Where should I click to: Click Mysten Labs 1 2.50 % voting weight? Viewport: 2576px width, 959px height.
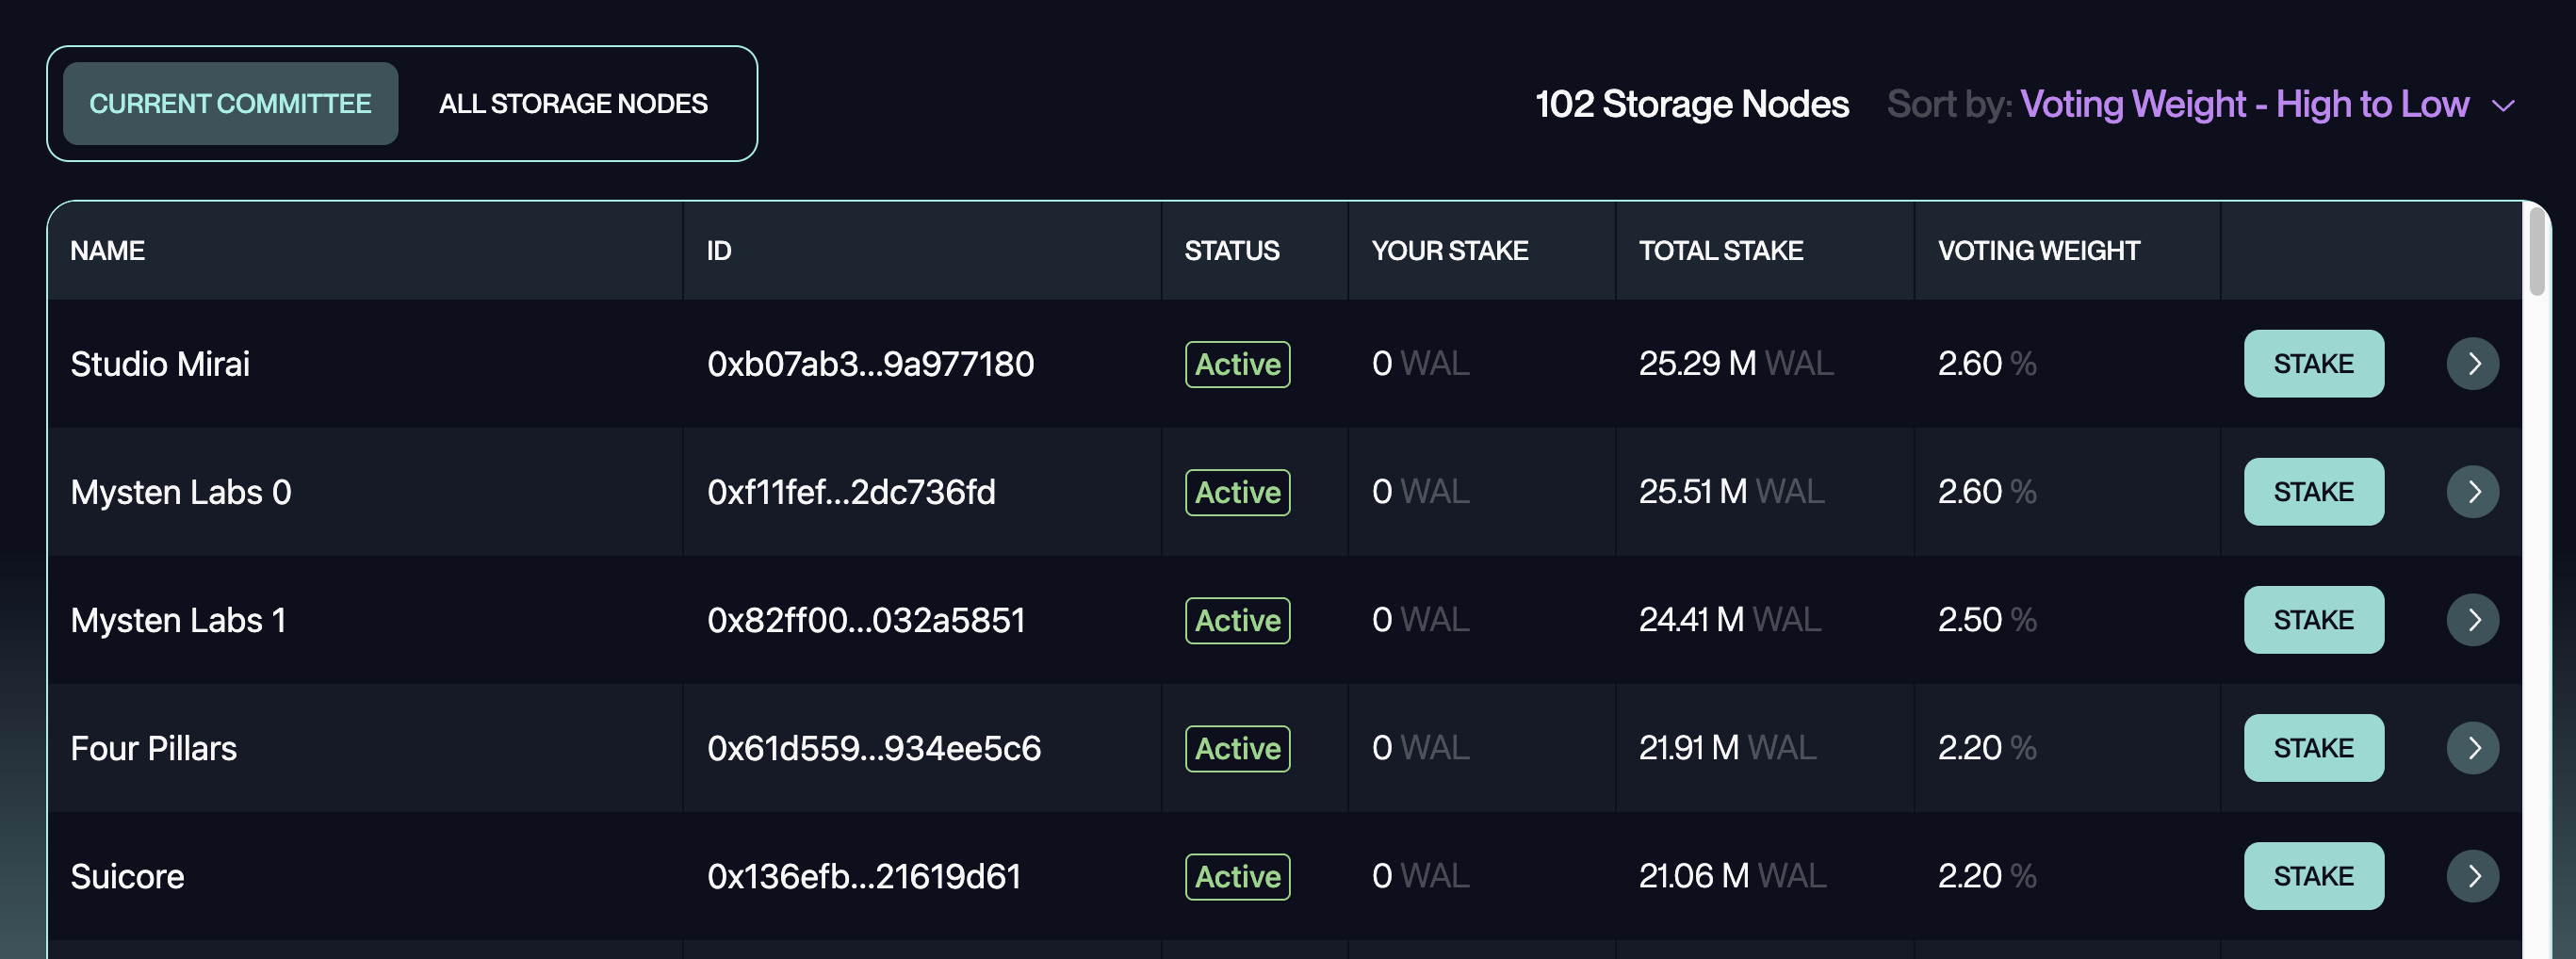tap(1986, 619)
